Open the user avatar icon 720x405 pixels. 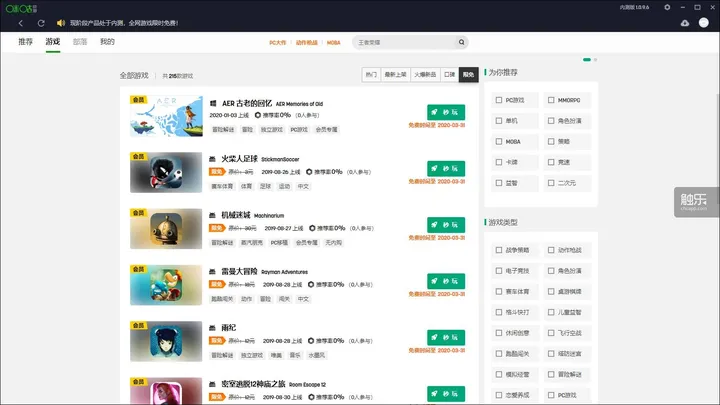tap(703, 22)
